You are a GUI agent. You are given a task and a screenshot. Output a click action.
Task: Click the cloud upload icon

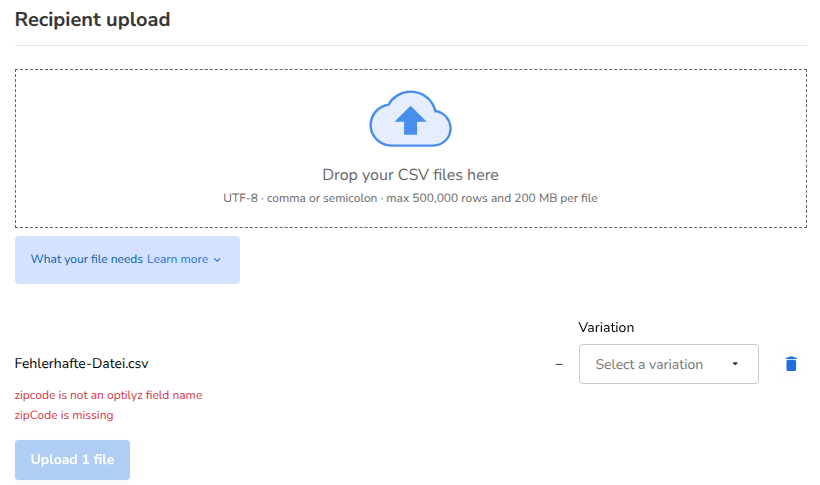pyautogui.click(x=411, y=119)
